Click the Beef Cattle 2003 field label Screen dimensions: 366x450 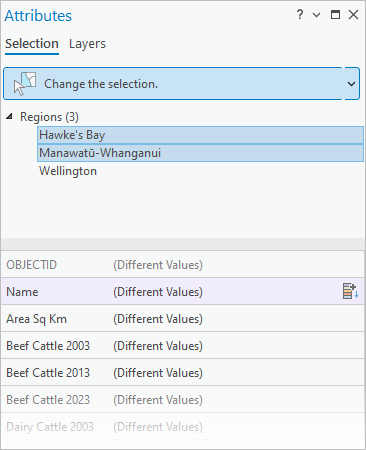point(48,346)
